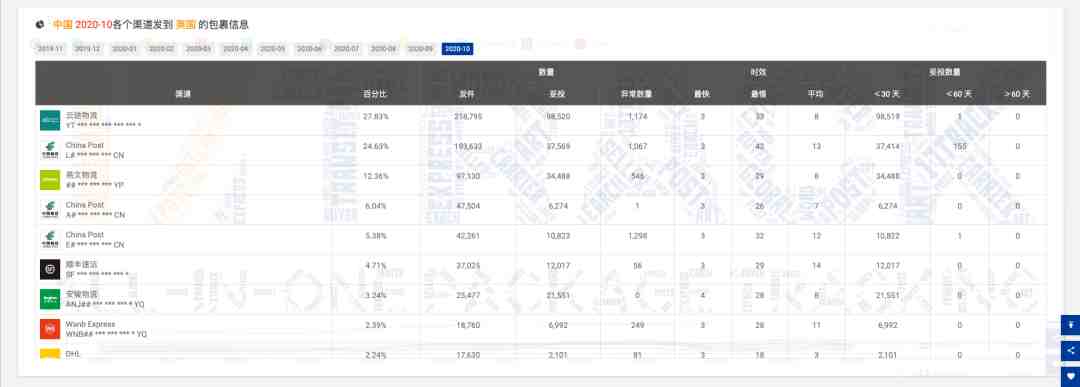Image resolution: width=1080 pixels, height=387 pixels.
Task: Click the green Anjun logistics logo
Action: click(50, 299)
